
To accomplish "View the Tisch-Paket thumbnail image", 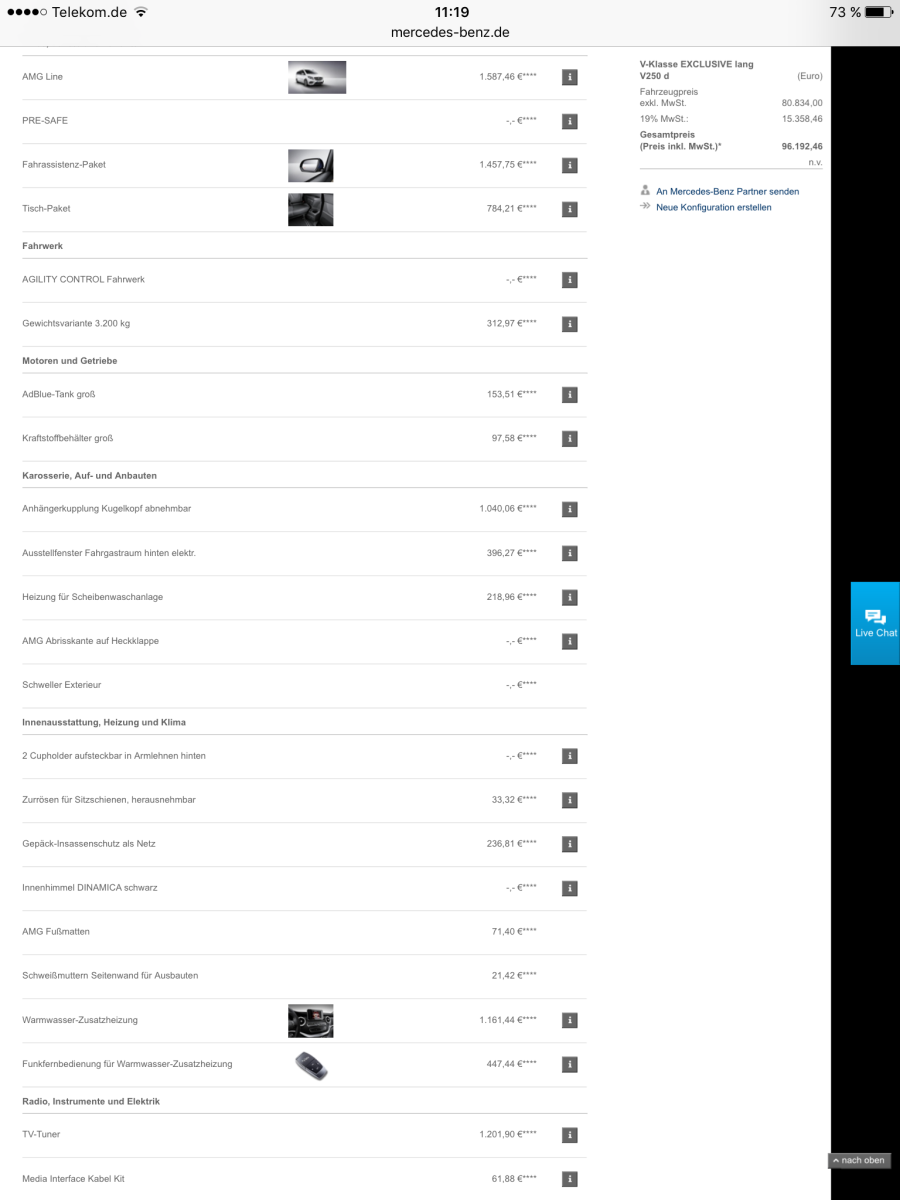I will (310, 209).
